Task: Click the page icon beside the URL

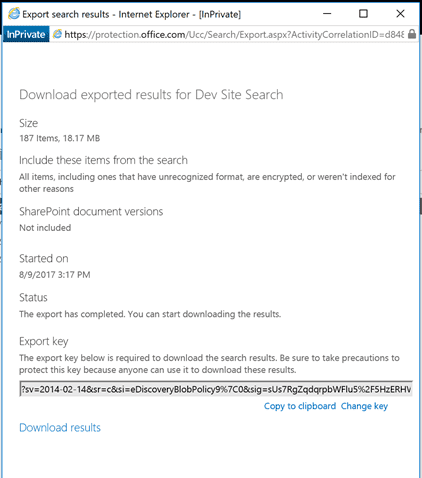Action: (x=57, y=34)
